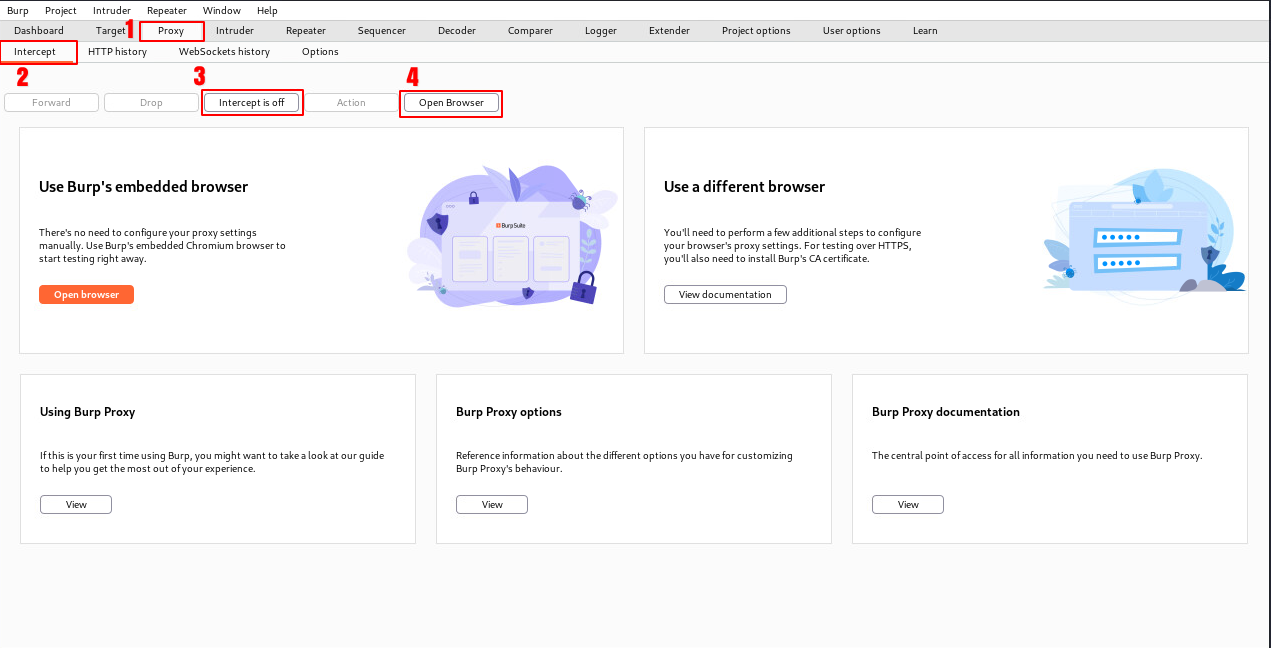The width and height of the screenshot is (1271, 648).
Task: Click View under Burp Proxy documentation
Action: (908, 505)
